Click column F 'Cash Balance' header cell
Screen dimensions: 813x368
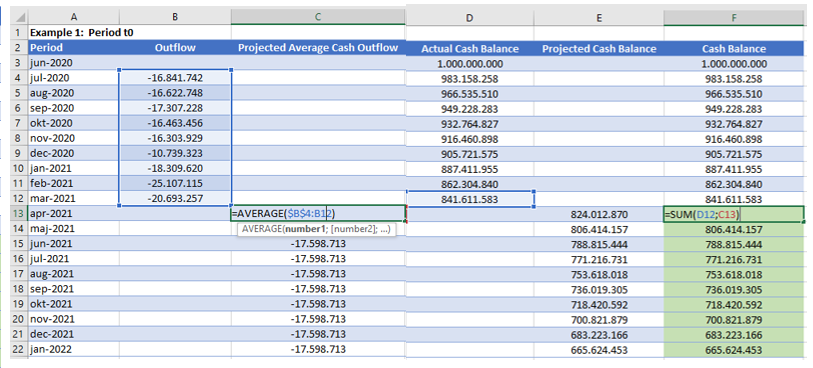pyautogui.click(x=734, y=49)
